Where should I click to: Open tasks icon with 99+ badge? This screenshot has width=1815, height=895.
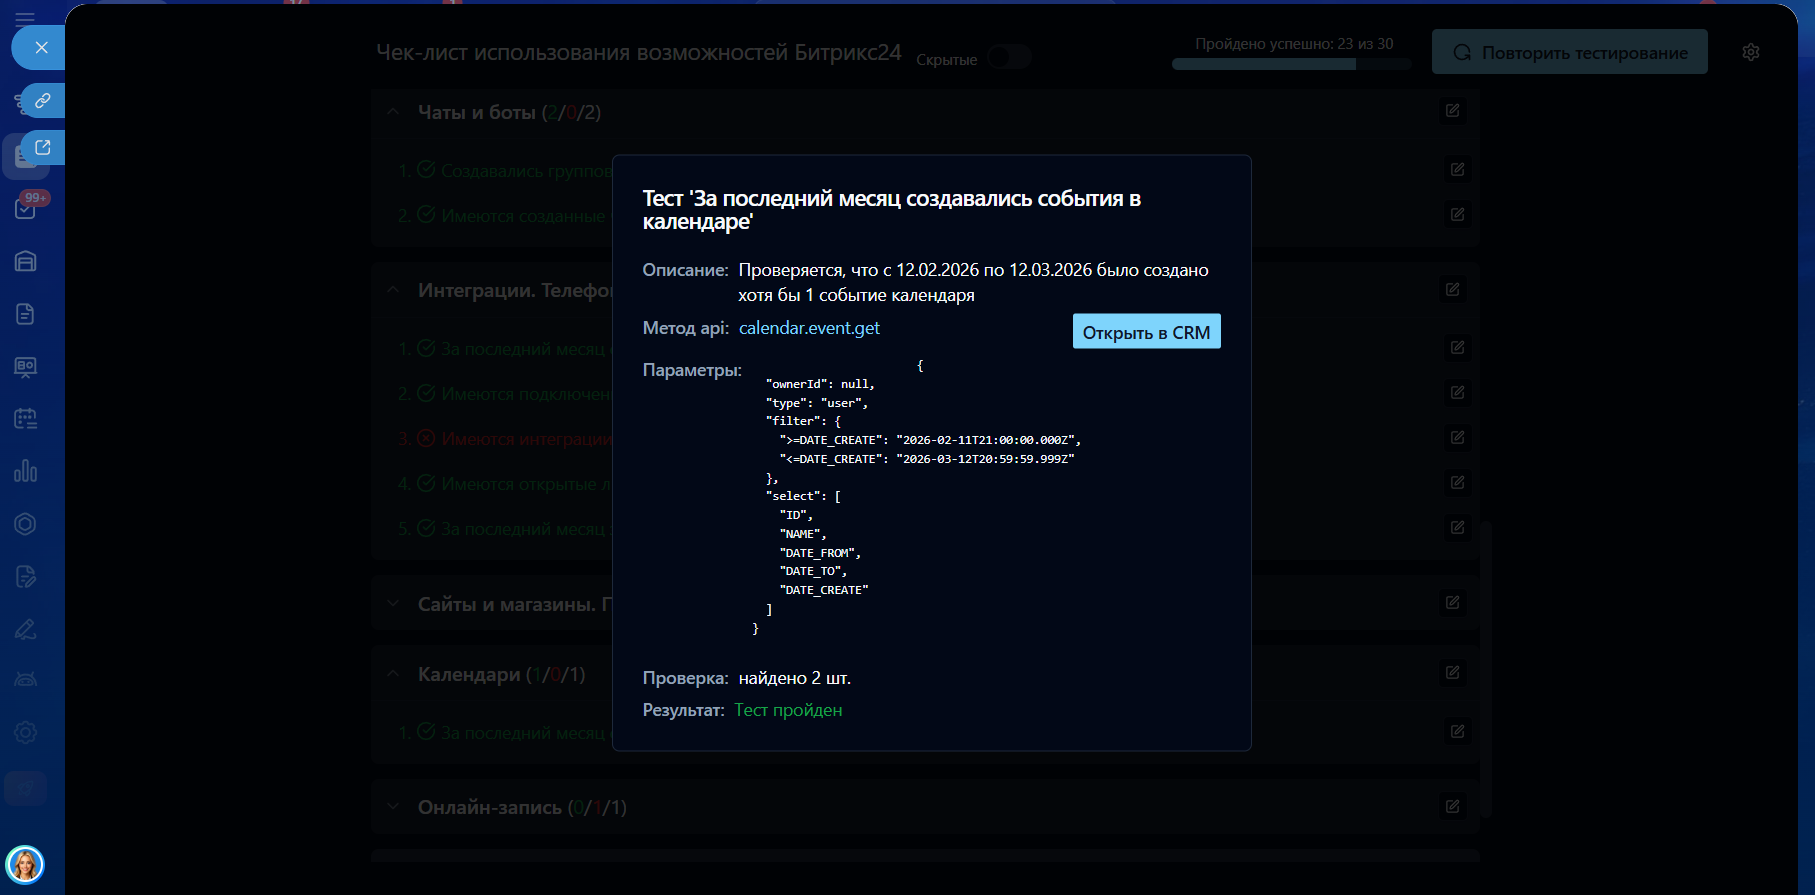[x=26, y=208]
